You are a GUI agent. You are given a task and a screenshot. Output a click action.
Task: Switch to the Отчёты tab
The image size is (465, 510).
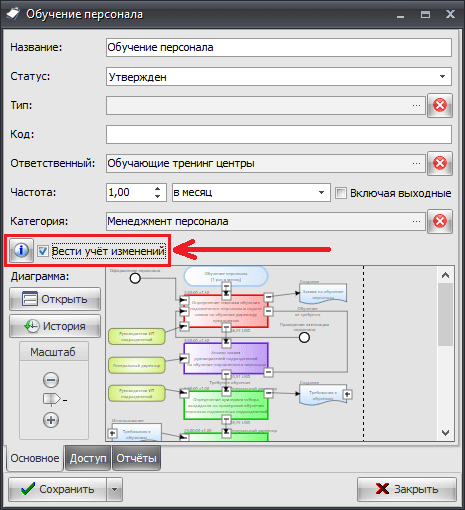pyautogui.click(x=136, y=458)
